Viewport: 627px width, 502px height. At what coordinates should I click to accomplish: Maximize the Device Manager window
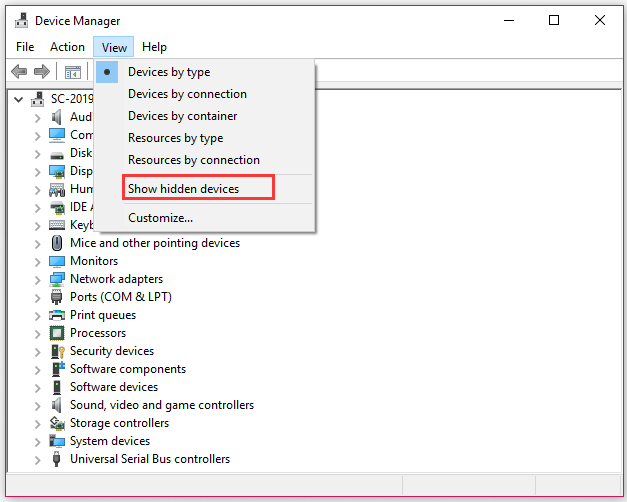[554, 20]
